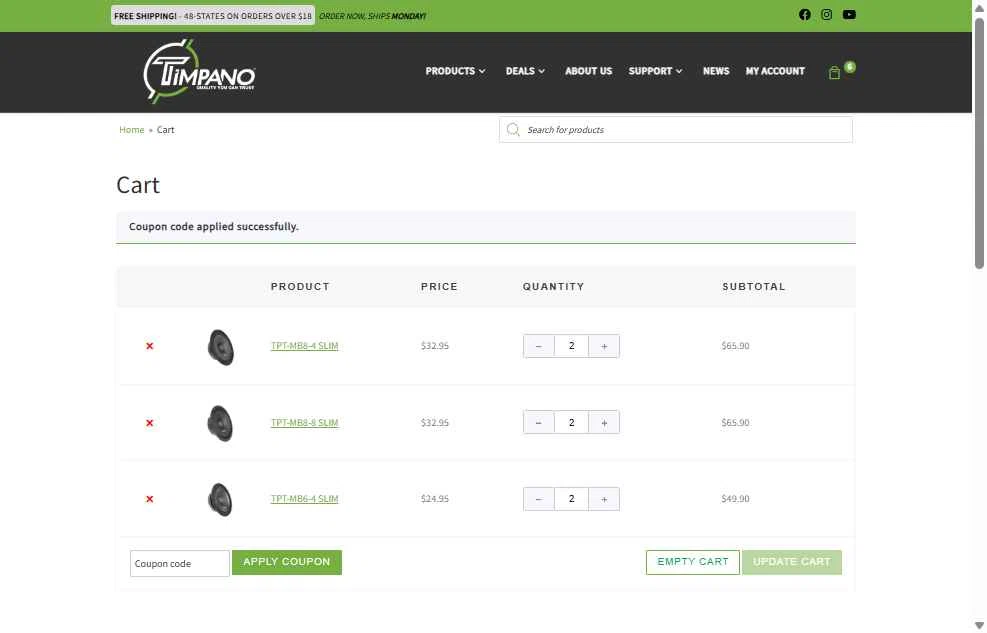
Task: Open the TPT-MB6-4 SLIM product link
Action: [x=305, y=499]
